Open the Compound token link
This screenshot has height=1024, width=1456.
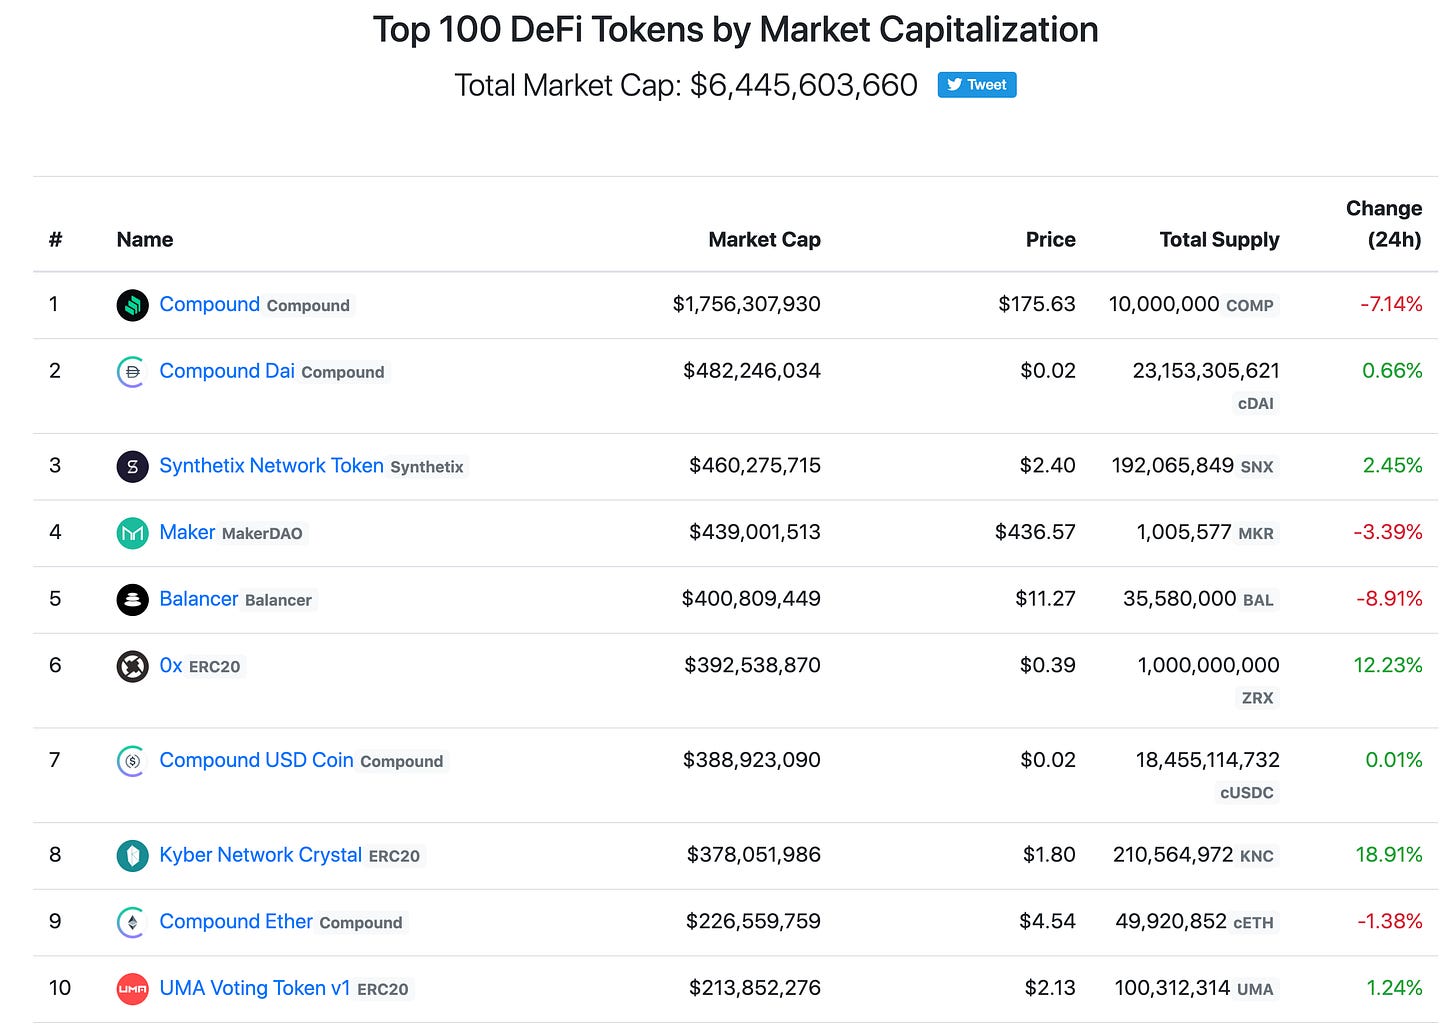point(209,304)
